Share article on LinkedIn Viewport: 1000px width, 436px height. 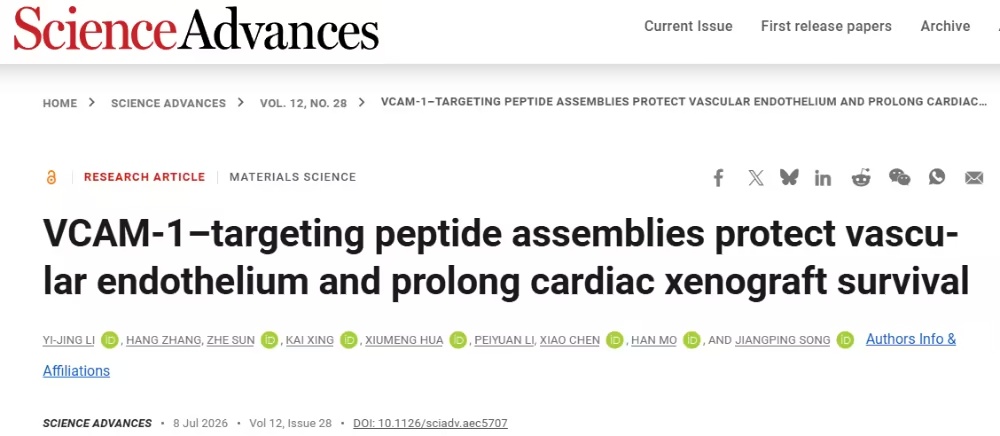[823, 178]
